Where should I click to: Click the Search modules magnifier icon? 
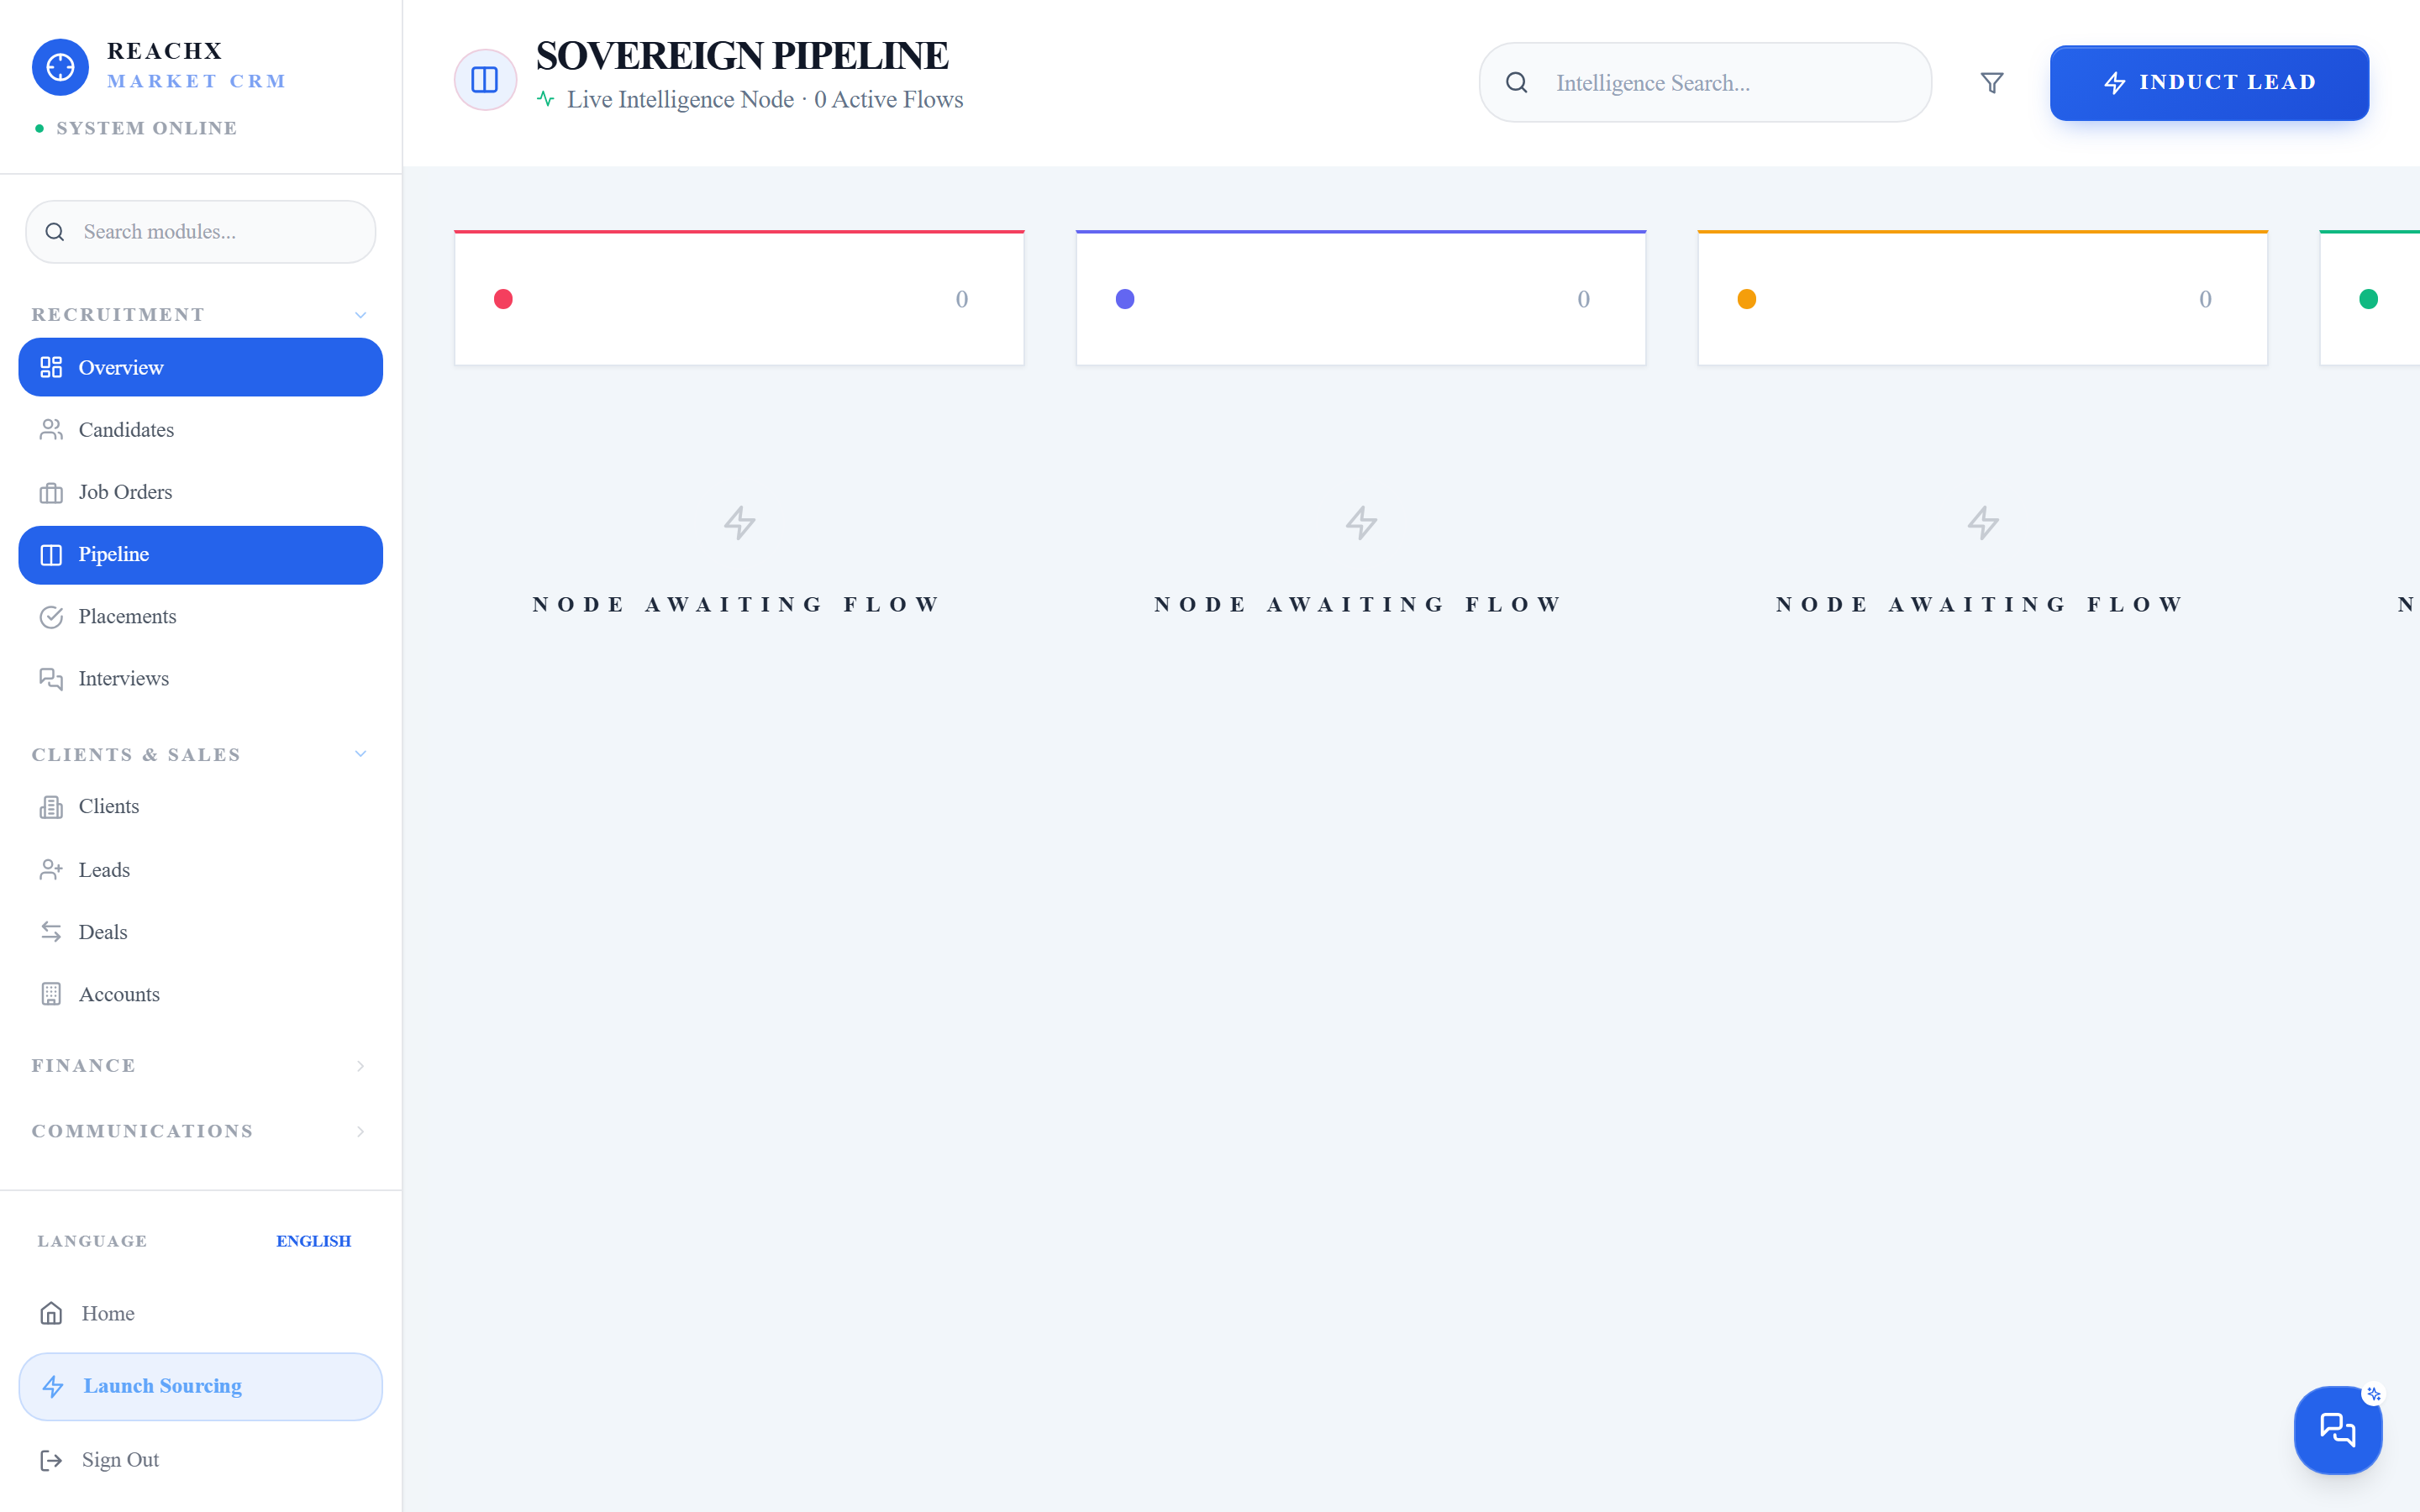coord(55,232)
